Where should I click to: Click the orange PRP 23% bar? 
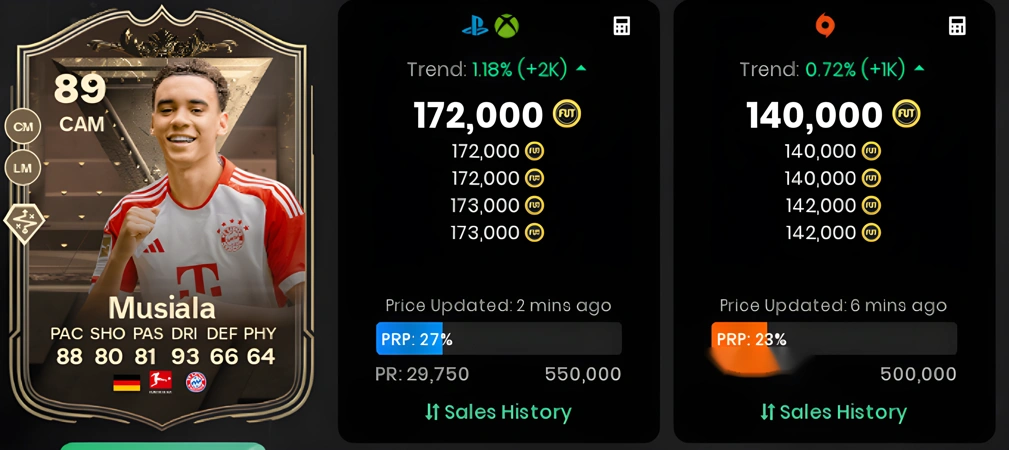(x=739, y=339)
